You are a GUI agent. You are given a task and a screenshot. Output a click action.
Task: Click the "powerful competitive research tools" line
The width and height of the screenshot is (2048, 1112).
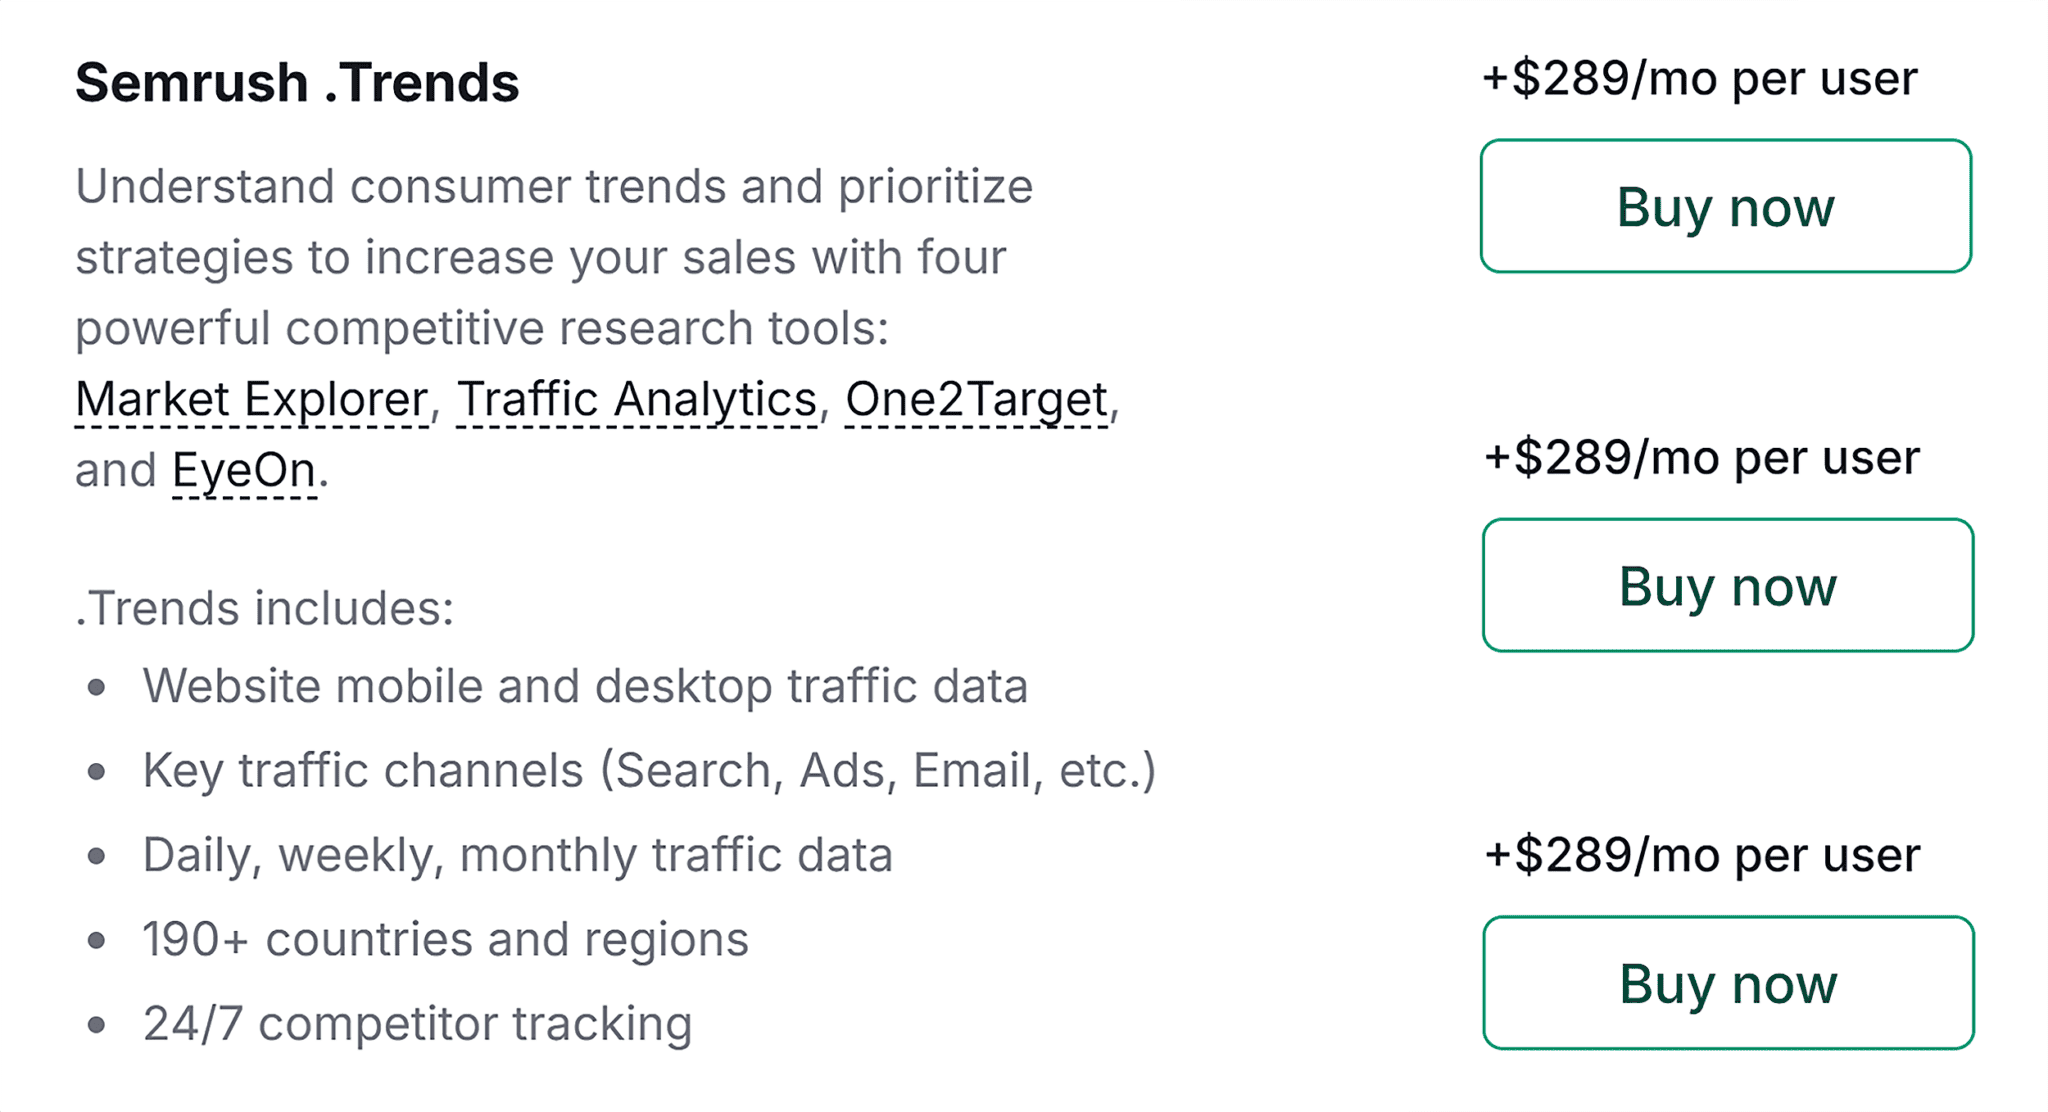482,328
